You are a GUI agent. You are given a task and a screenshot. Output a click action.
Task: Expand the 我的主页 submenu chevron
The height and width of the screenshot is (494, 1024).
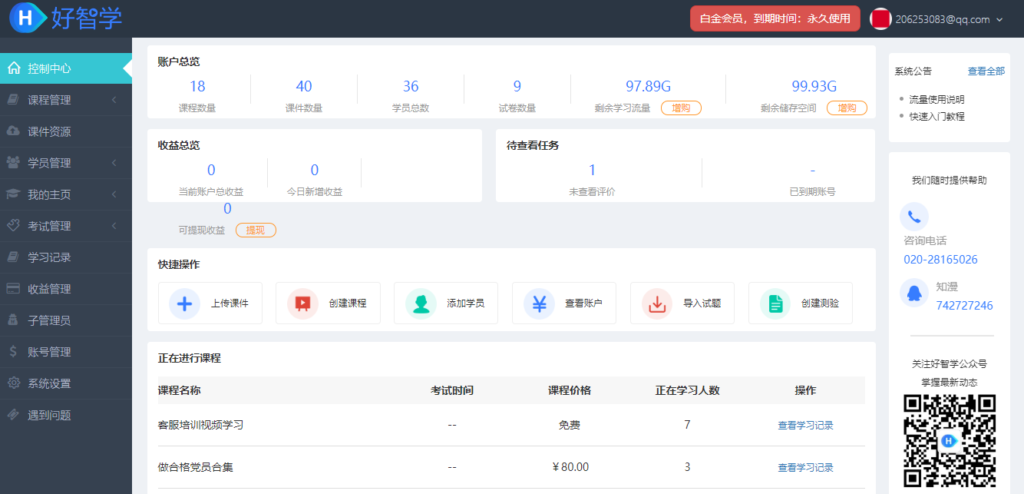click(x=114, y=194)
